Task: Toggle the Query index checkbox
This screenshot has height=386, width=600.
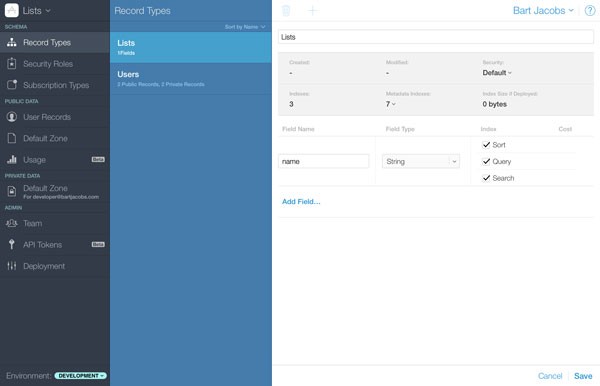Action: click(486, 161)
